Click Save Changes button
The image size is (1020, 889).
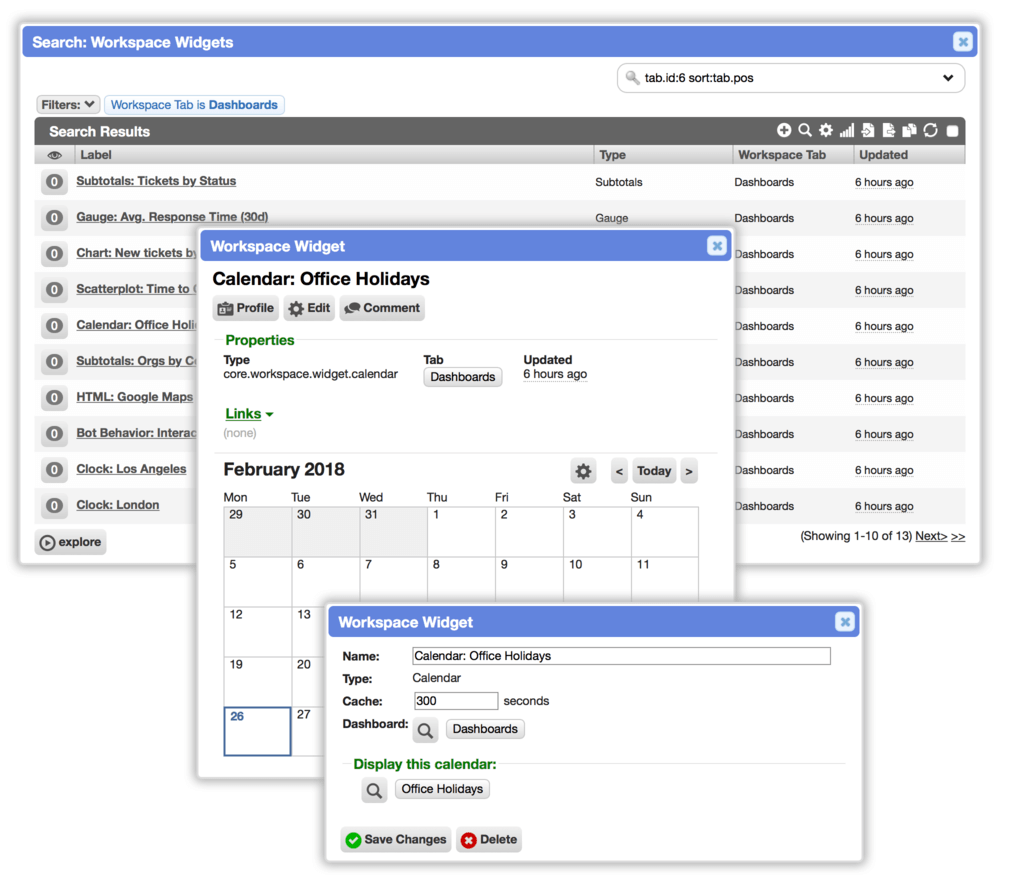point(396,840)
